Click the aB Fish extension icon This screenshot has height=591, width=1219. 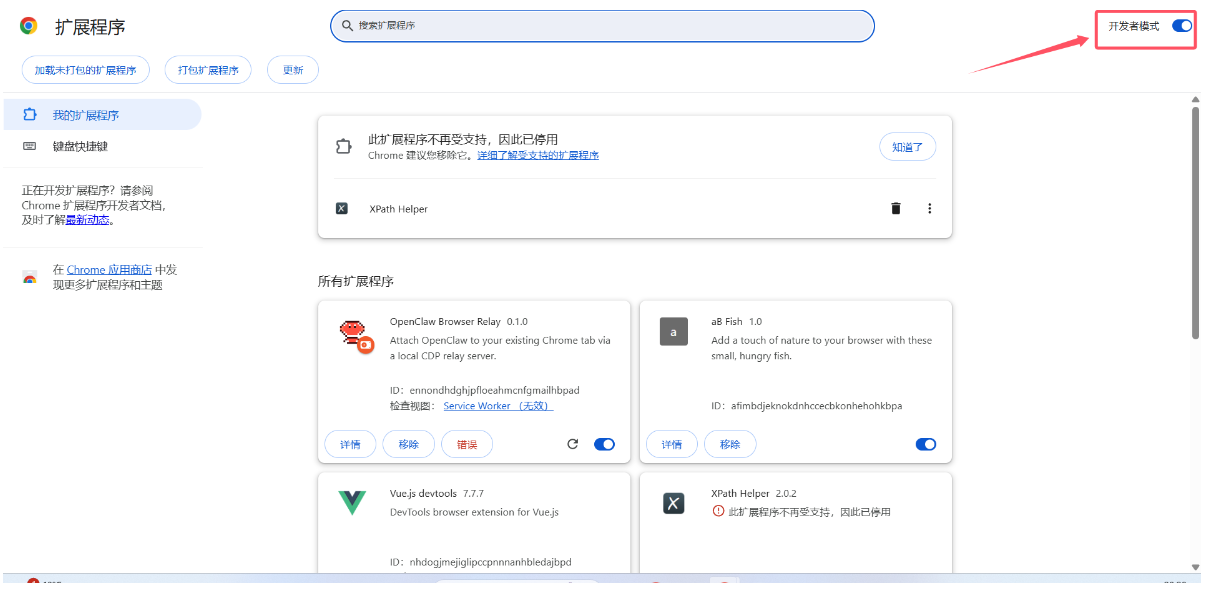pos(674,332)
